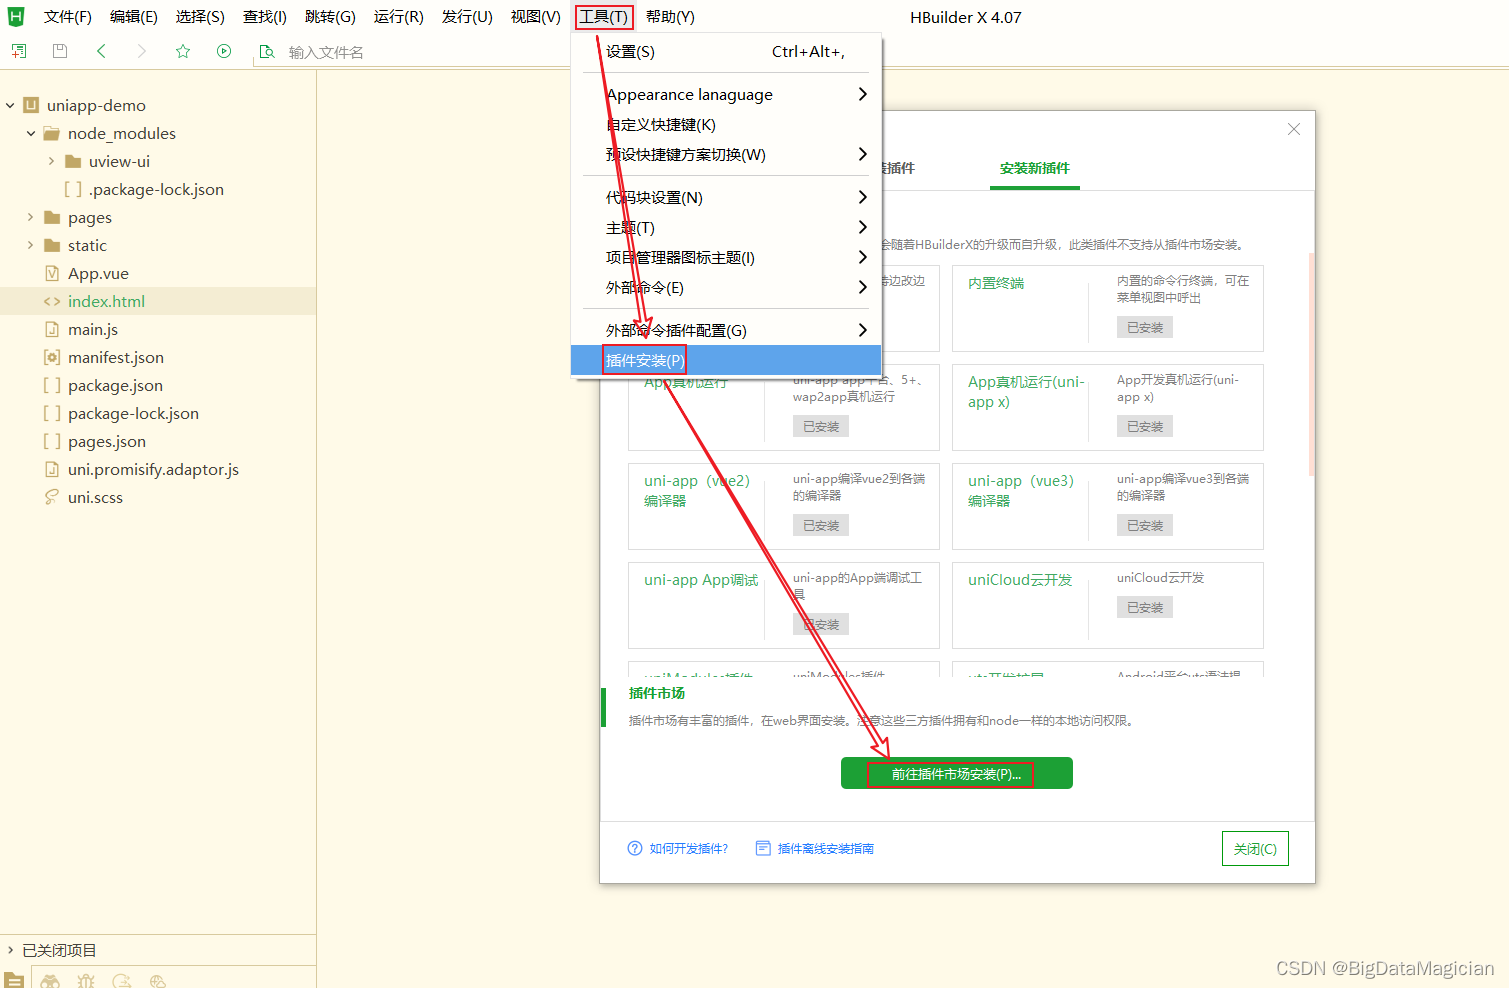The image size is (1509, 988).
Task: Click the sync arrow icon at bottom
Action: [x=122, y=981]
